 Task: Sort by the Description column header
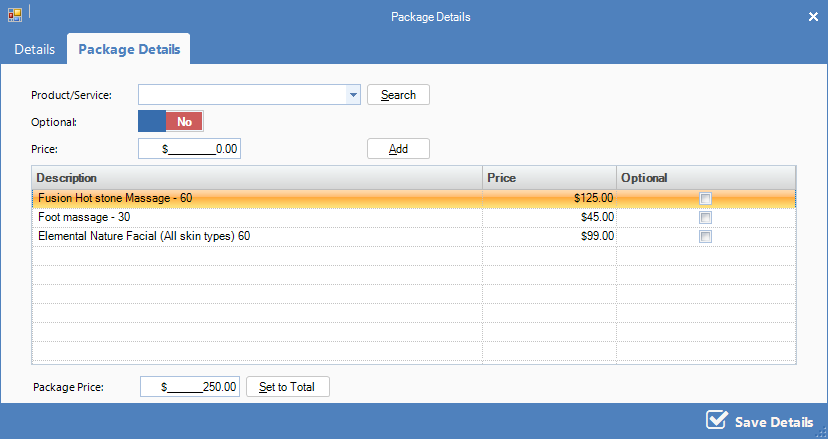coord(256,177)
